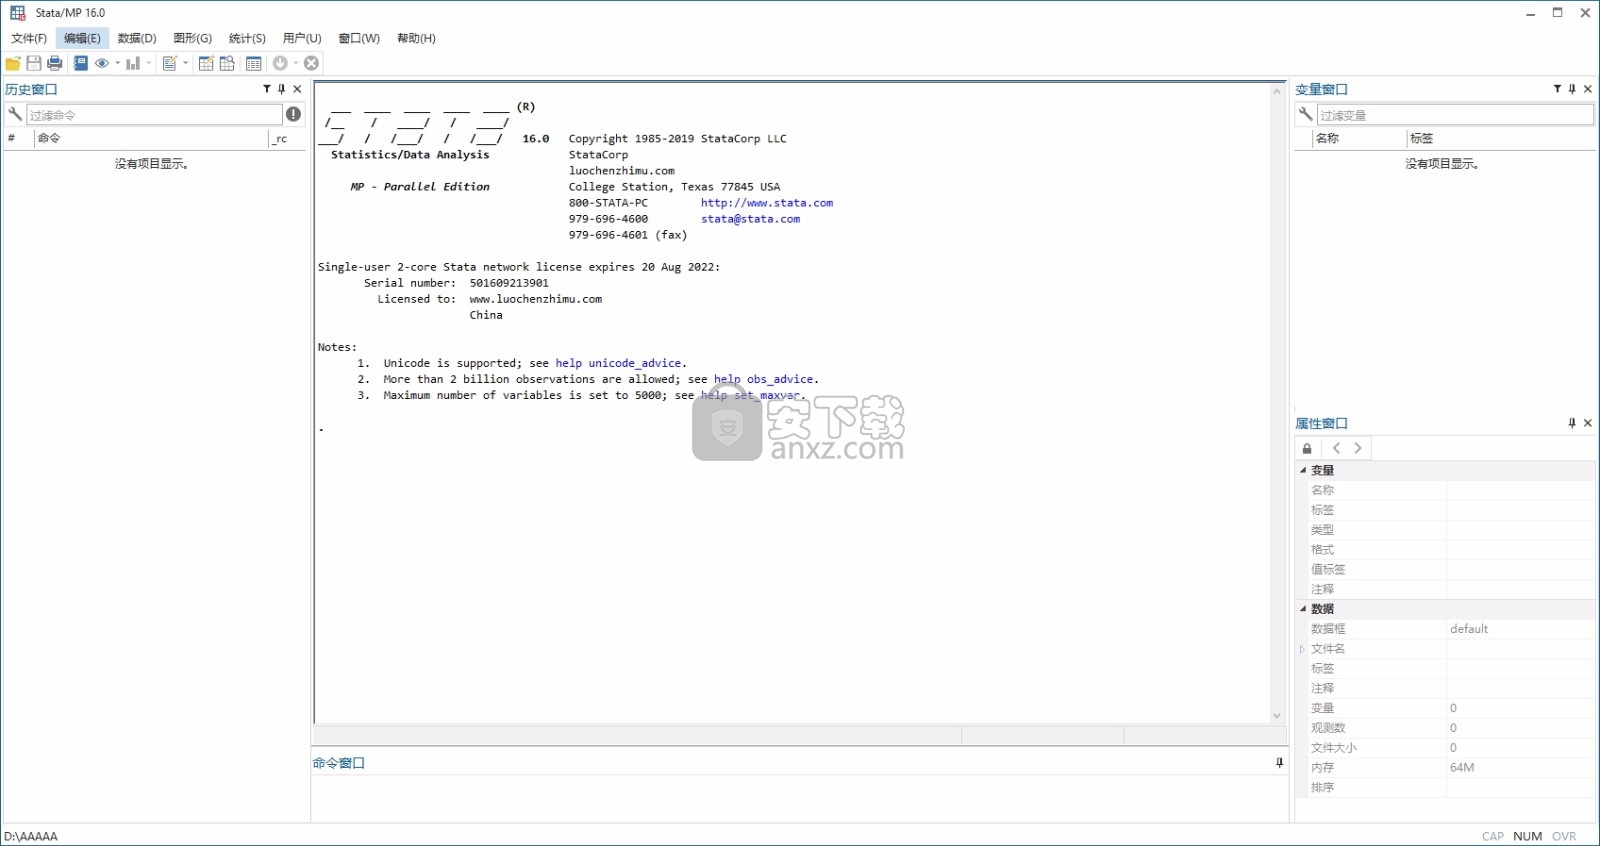Click the 命令 column header
The image size is (1600, 846).
tap(152, 138)
